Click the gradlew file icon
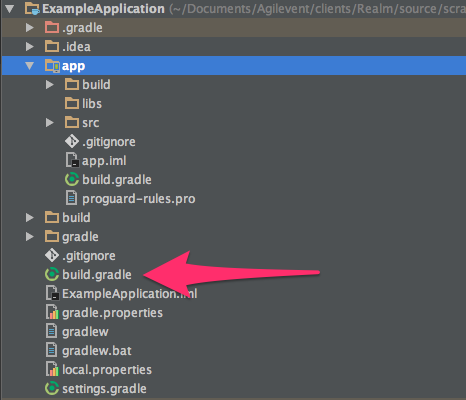 click(51, 331)
